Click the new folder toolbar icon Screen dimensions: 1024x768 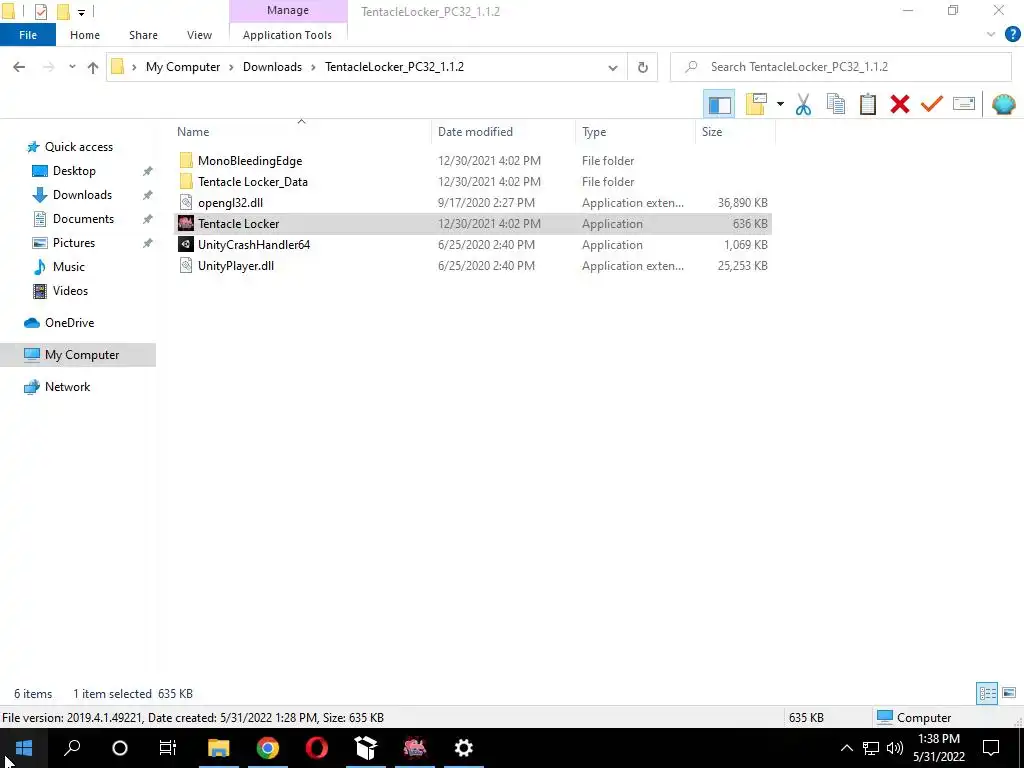756,104
